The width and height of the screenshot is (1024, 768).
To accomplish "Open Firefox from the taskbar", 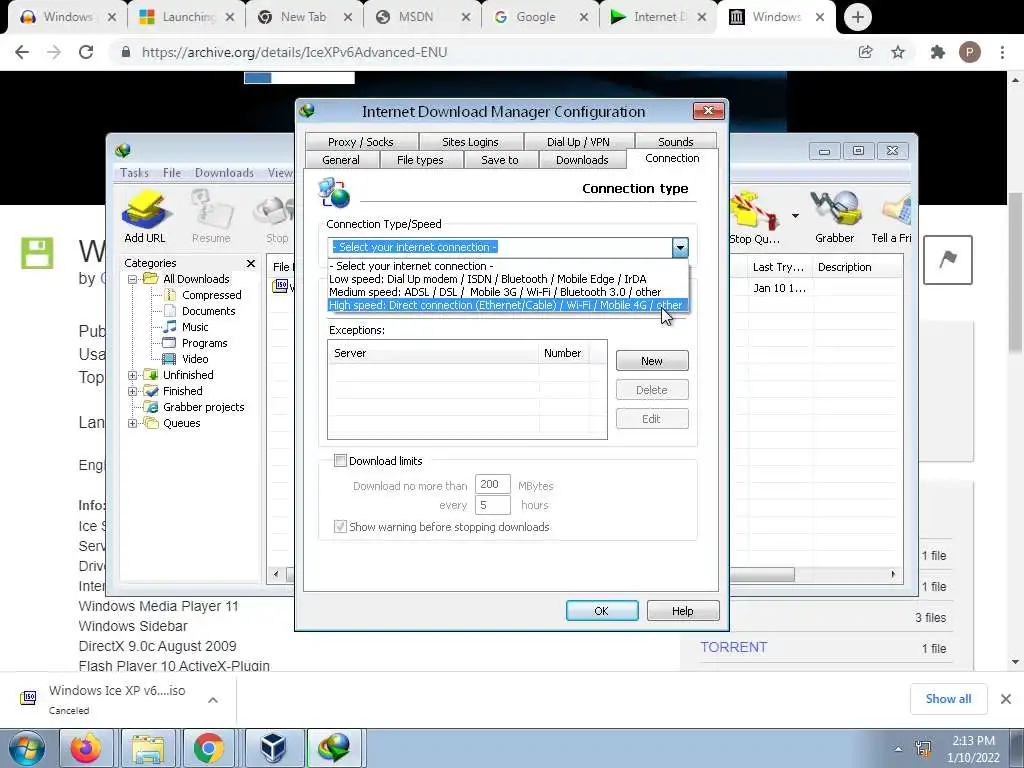I will point(86,748).
